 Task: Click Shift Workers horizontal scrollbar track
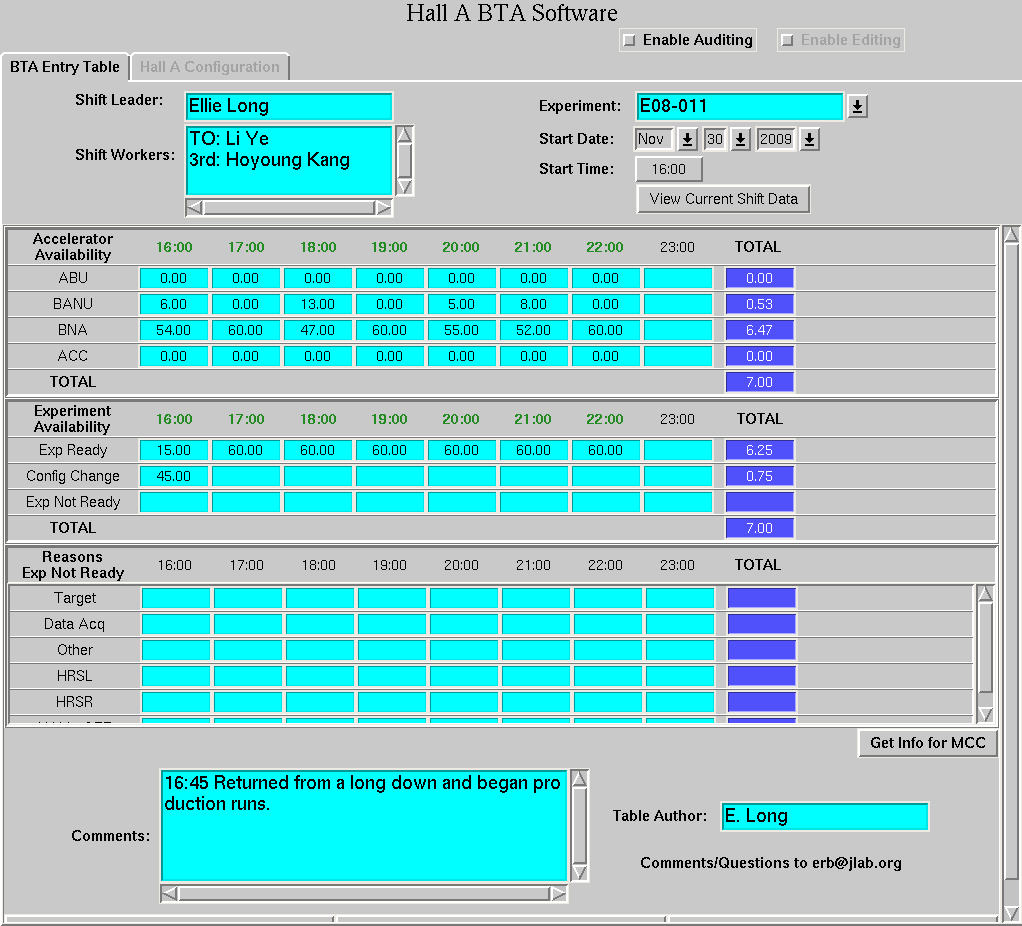click(289, 208)
